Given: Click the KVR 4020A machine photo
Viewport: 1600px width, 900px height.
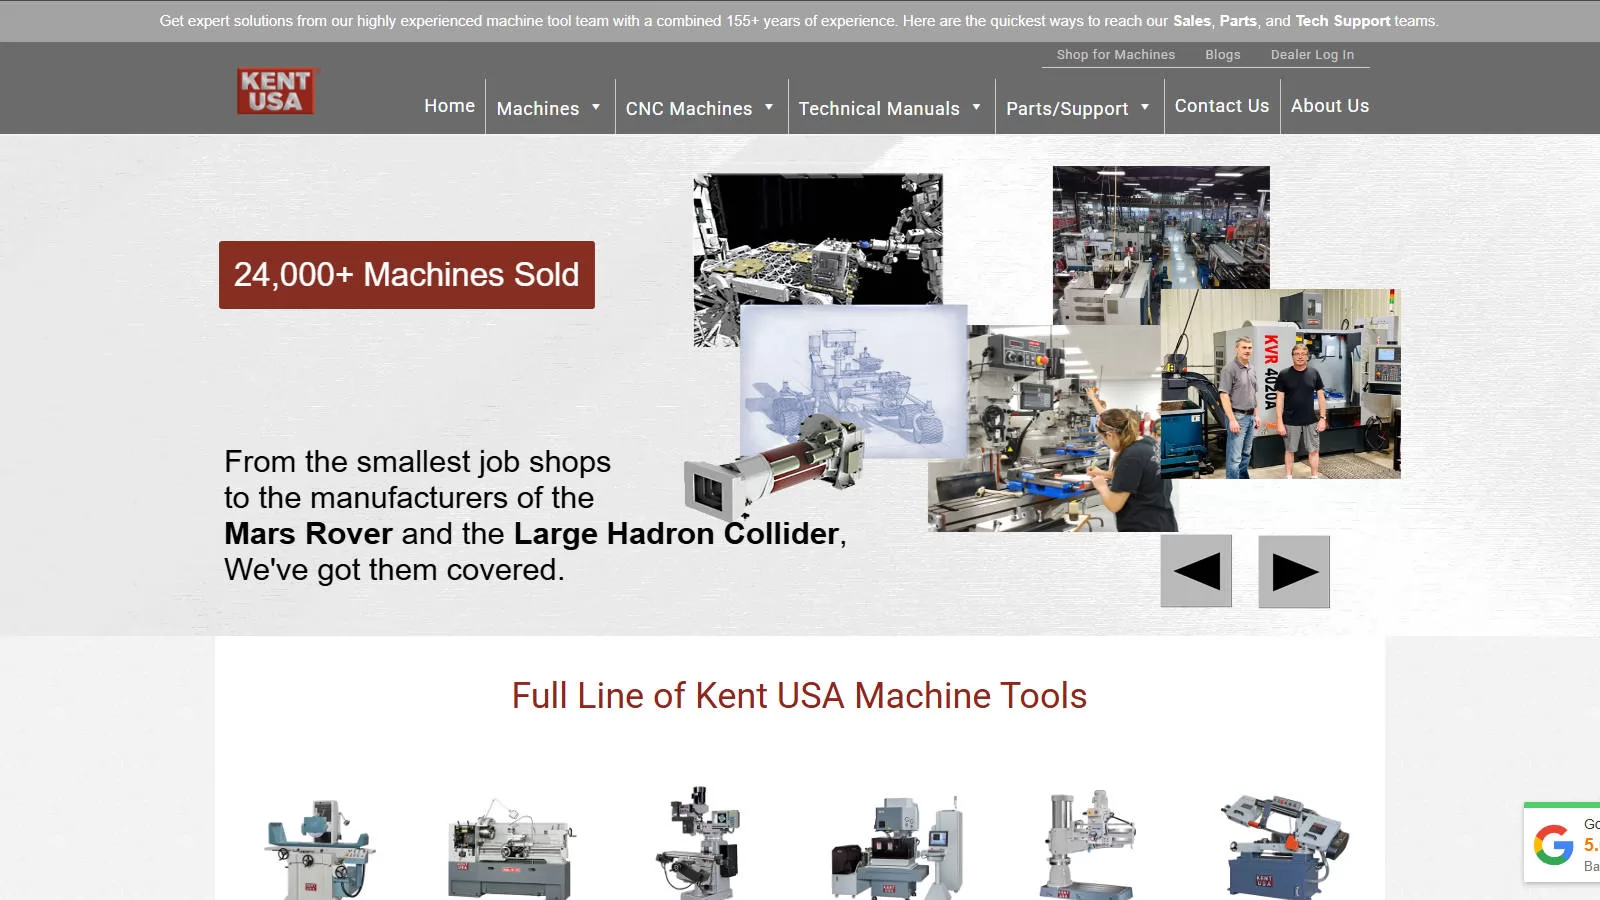Looking at the screenshot, I should (x=1281, y=384).
